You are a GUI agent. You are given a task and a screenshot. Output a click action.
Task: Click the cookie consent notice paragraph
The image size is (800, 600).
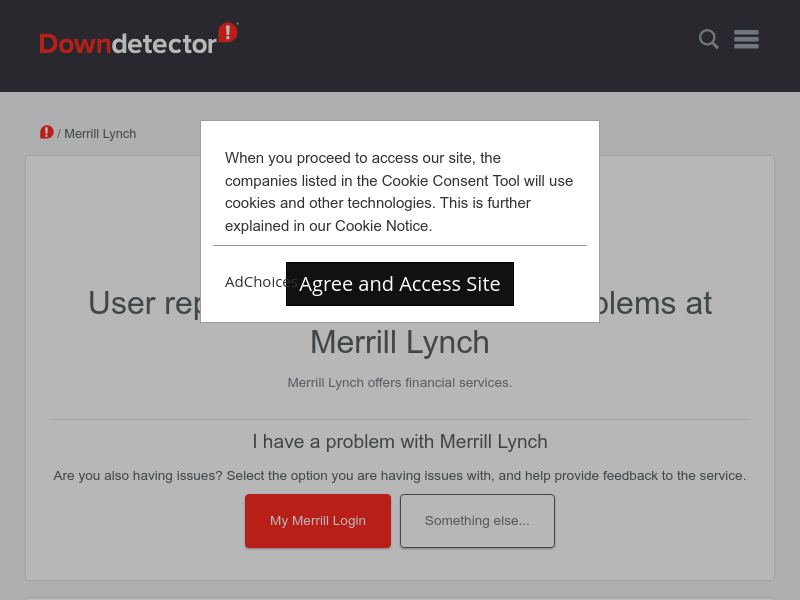click(x=399, y=192)
